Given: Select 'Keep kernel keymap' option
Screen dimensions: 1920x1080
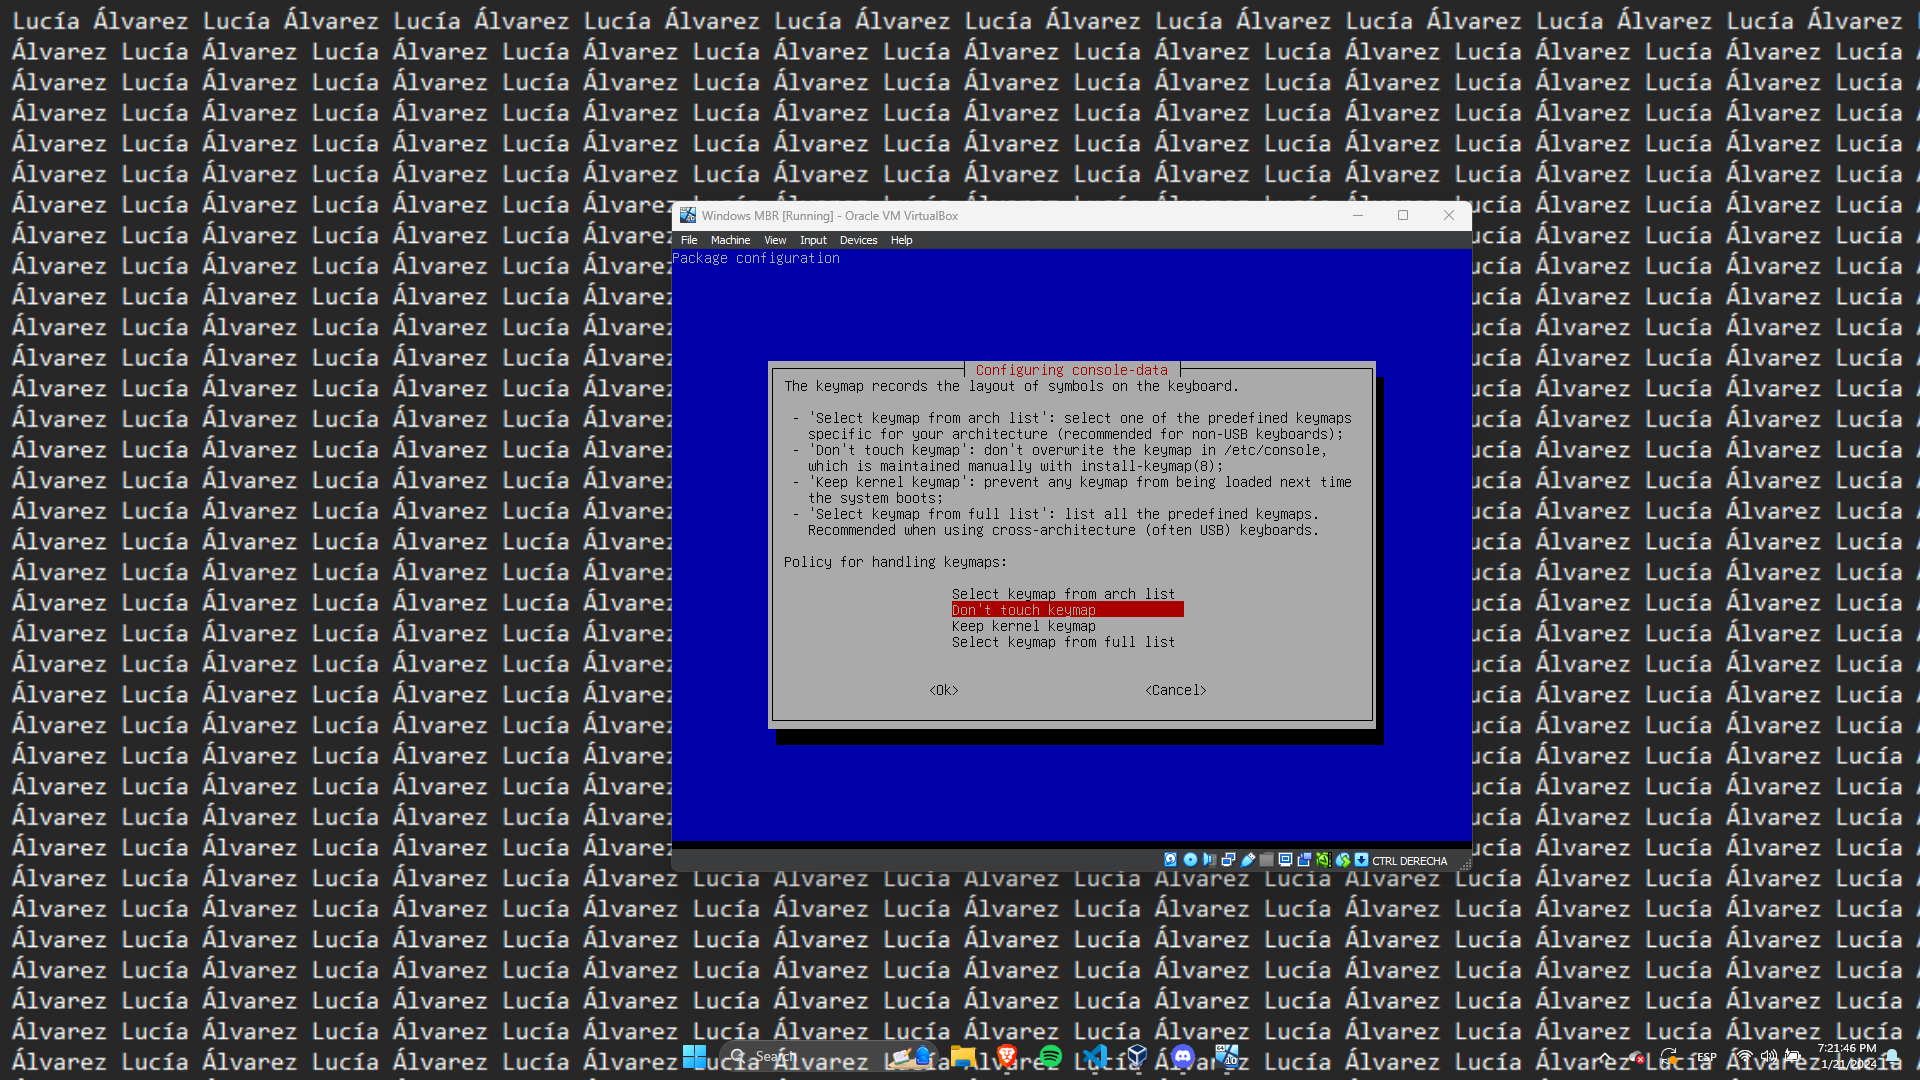Looking at the screenshot, I should pyautogui.click(x=1023, y=626).
